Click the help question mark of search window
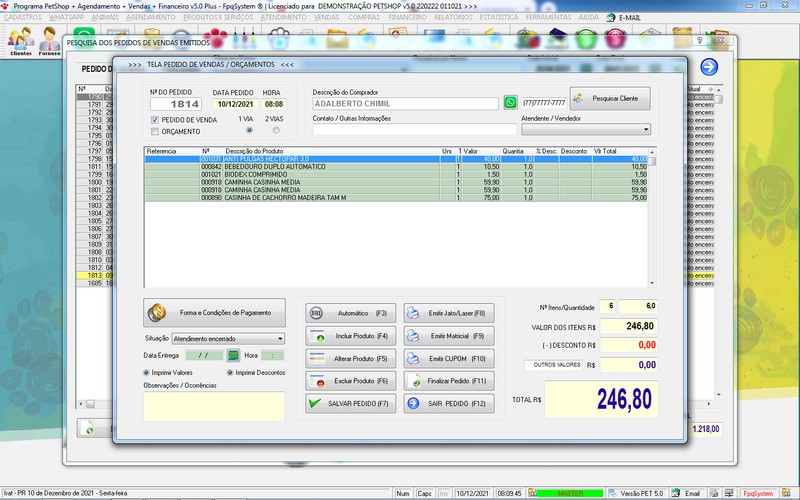This screenshot has width=800, height=500. pos(699,40)
